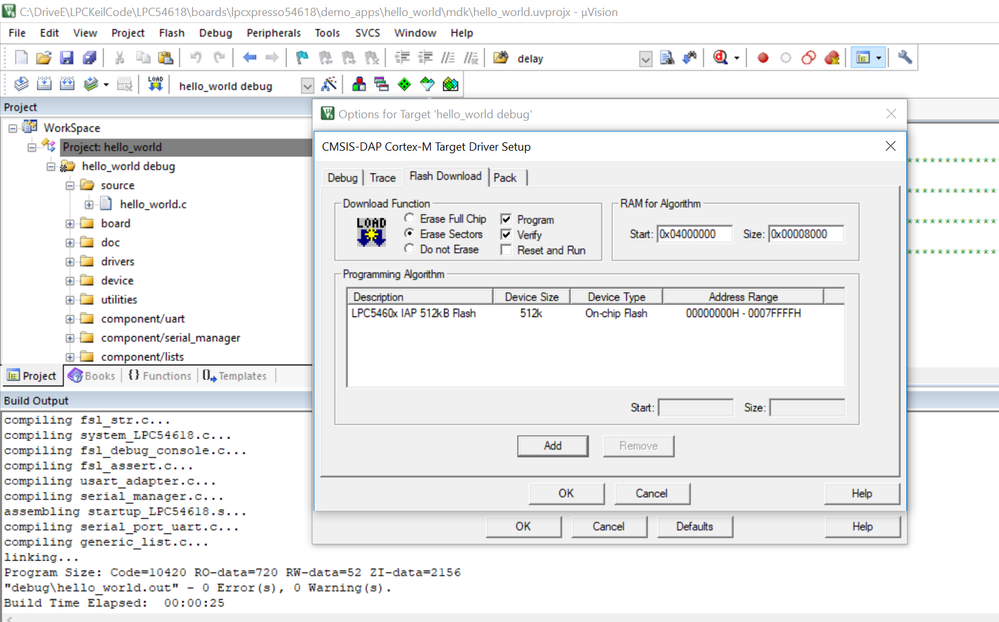The width and height of the screenshot is (999, 622).
Task: Click Help in the Target Driver Setup dialog
Action: 861,493
